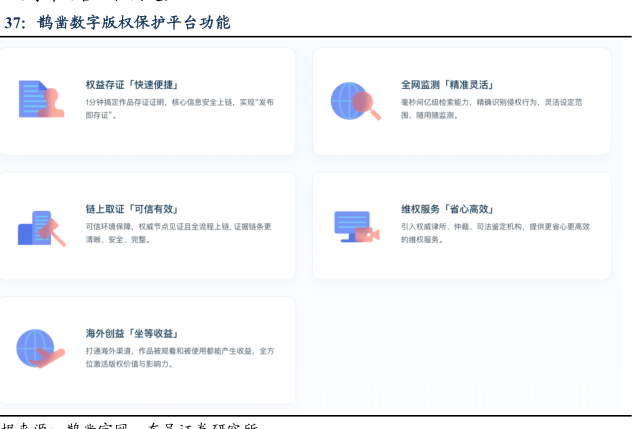Click the description text under 全网监测
637x429 pixels.
pyautogui.click(x=490, y=108)
